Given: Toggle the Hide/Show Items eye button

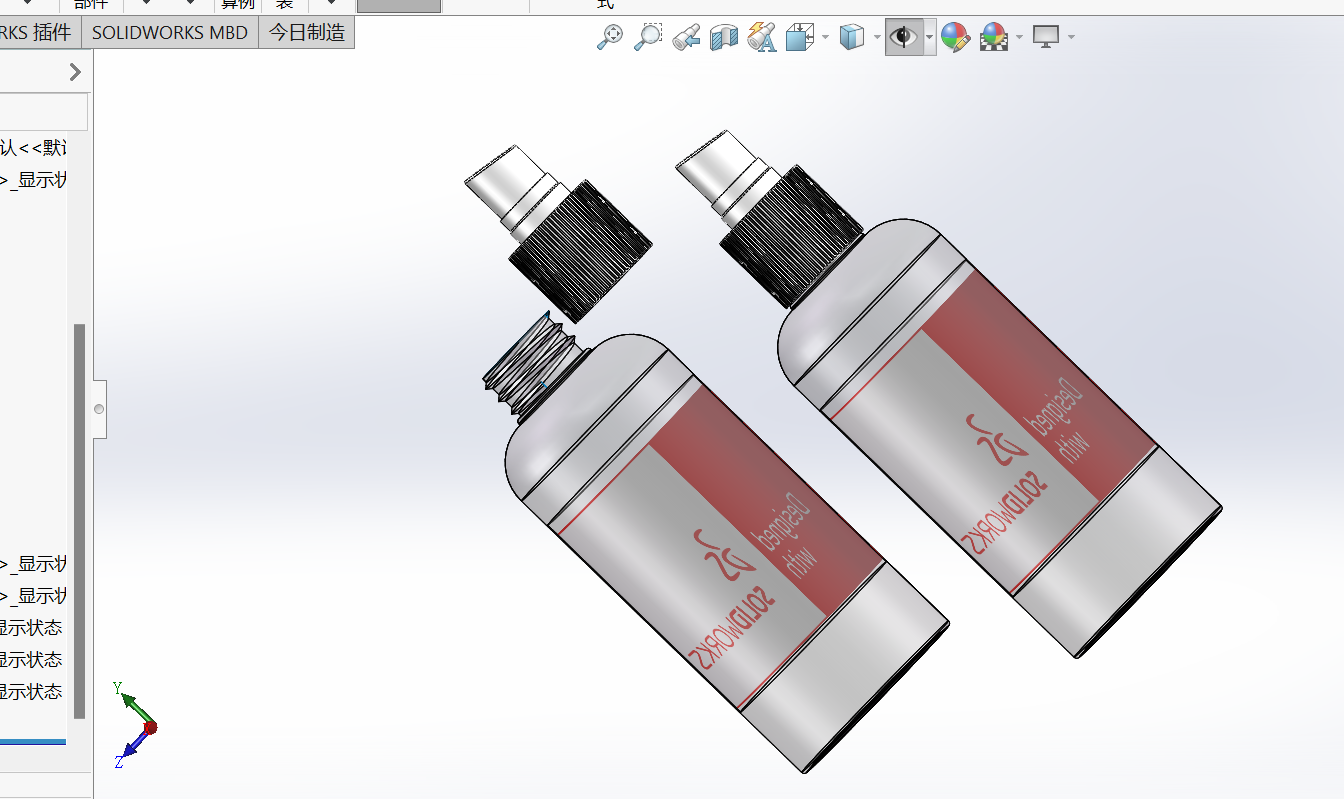Looking at the screenshot, I should (904, 37).
